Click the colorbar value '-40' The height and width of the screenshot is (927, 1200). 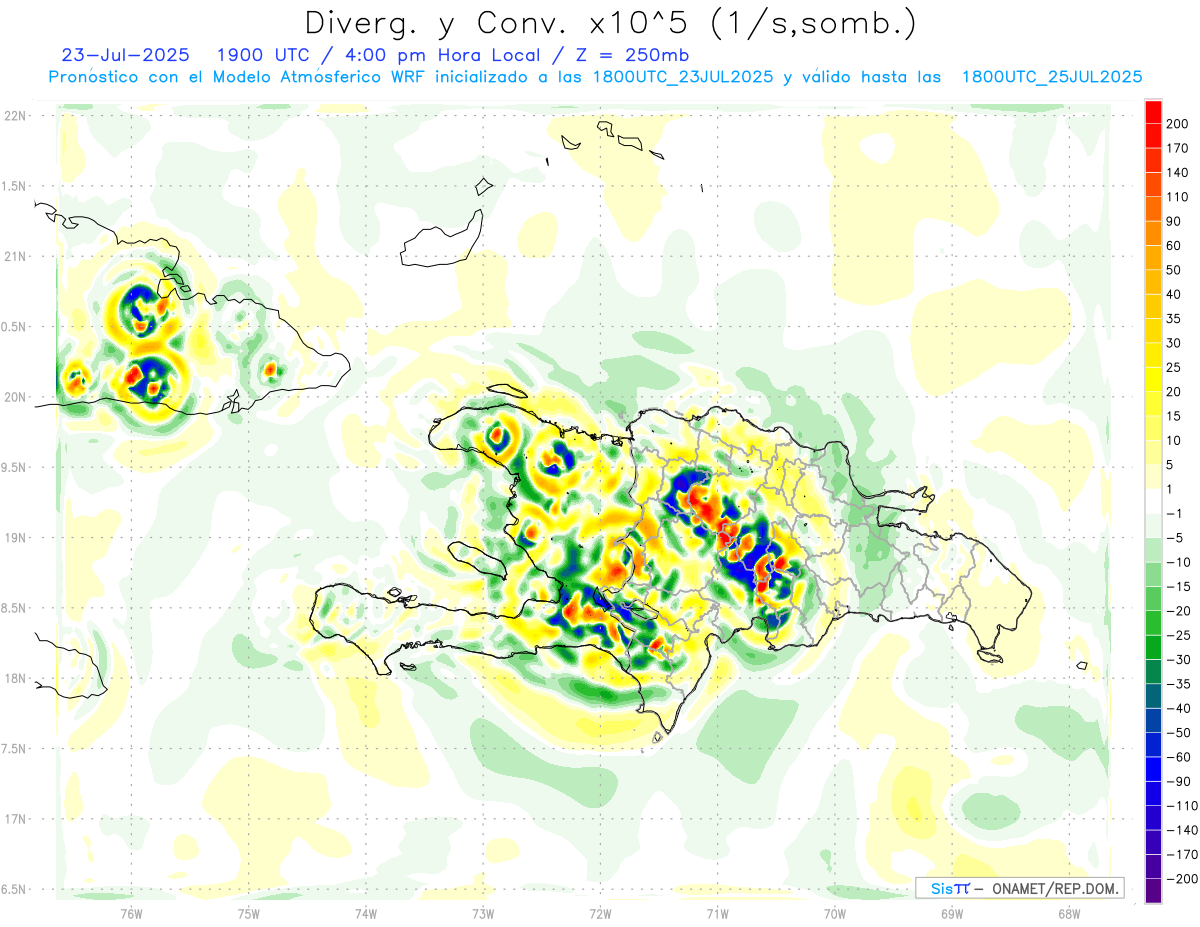[1178, 708]
